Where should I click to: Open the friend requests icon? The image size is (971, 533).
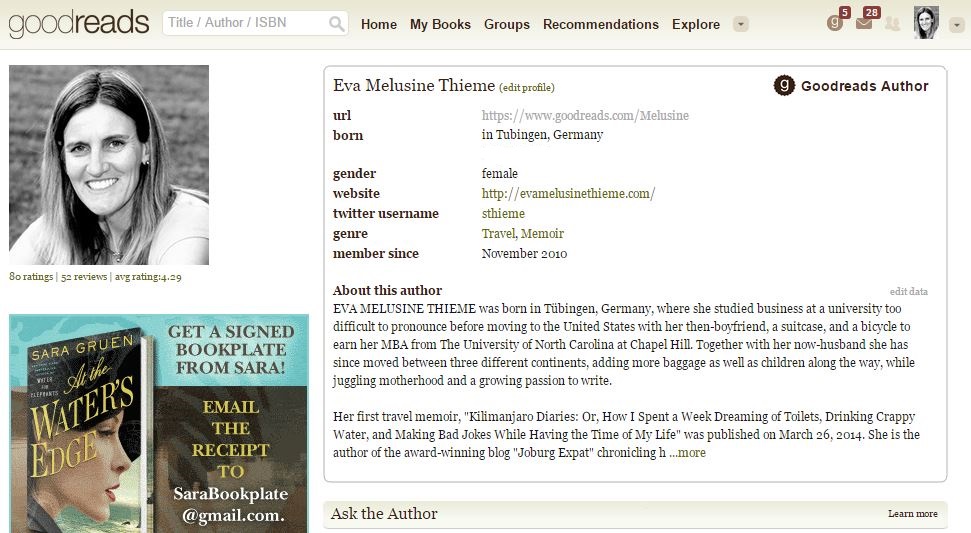[x=892, y=23]
